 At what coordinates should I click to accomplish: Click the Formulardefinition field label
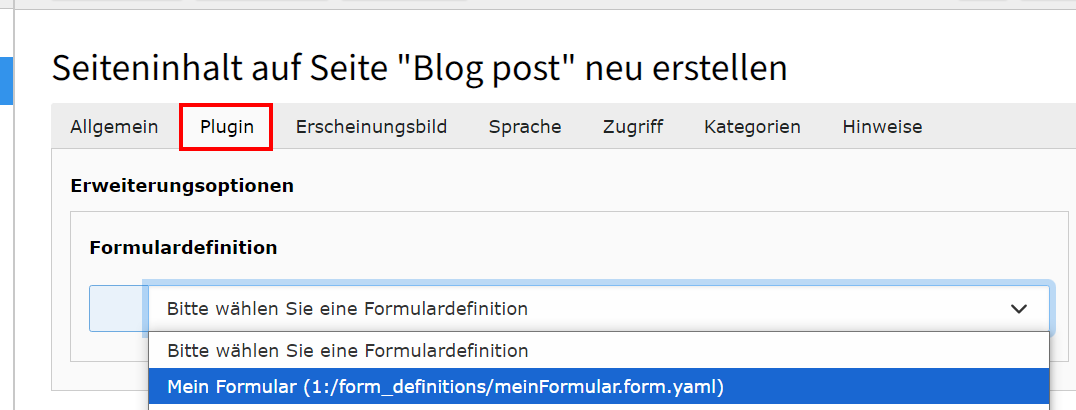pos(183,247)
